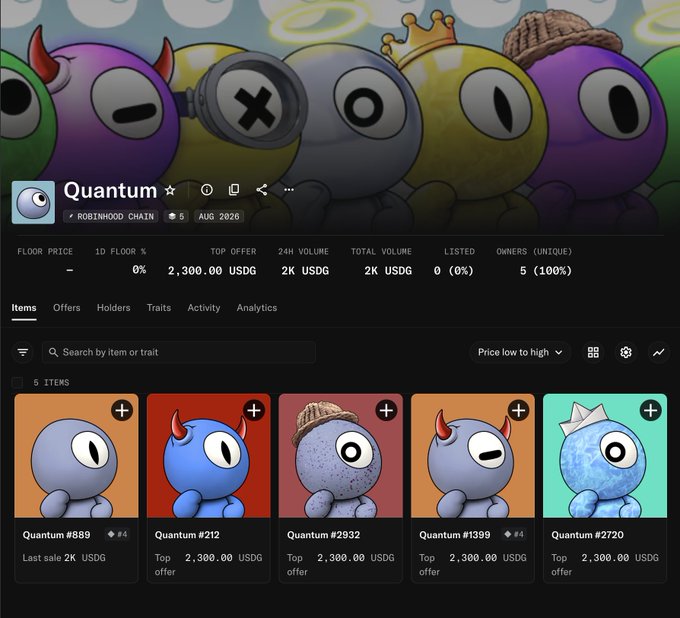Viewport: 680px width, 618px height.
Task: Click the Top Offer 2,300.00 USDG stat
Action: [x=212, y=262]
